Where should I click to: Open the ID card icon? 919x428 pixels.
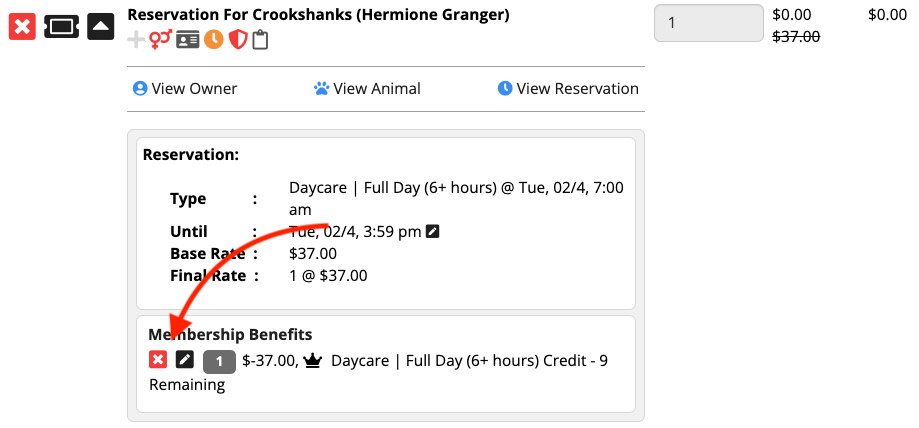[188, 40]
